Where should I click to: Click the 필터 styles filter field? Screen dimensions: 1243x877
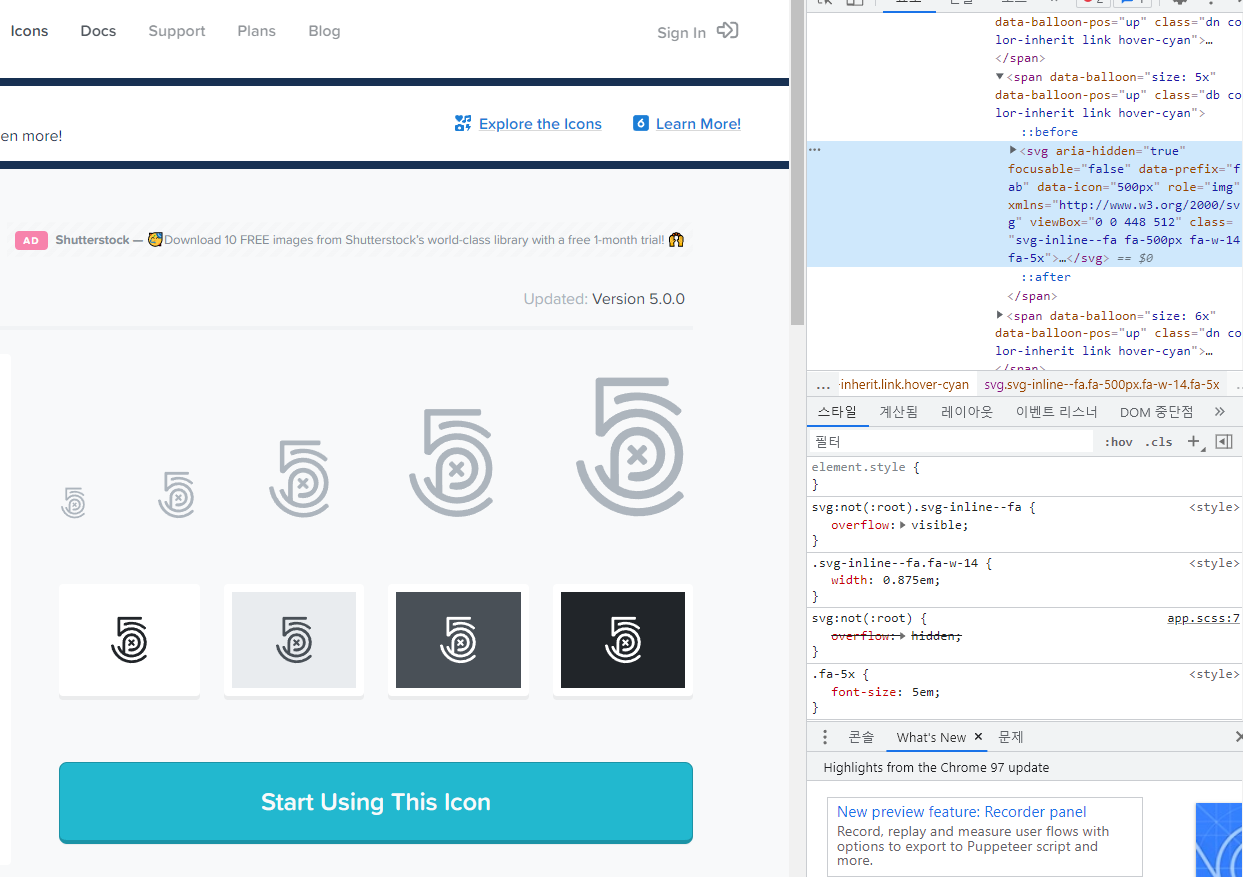pyautogui.click(x=951, y=441)
